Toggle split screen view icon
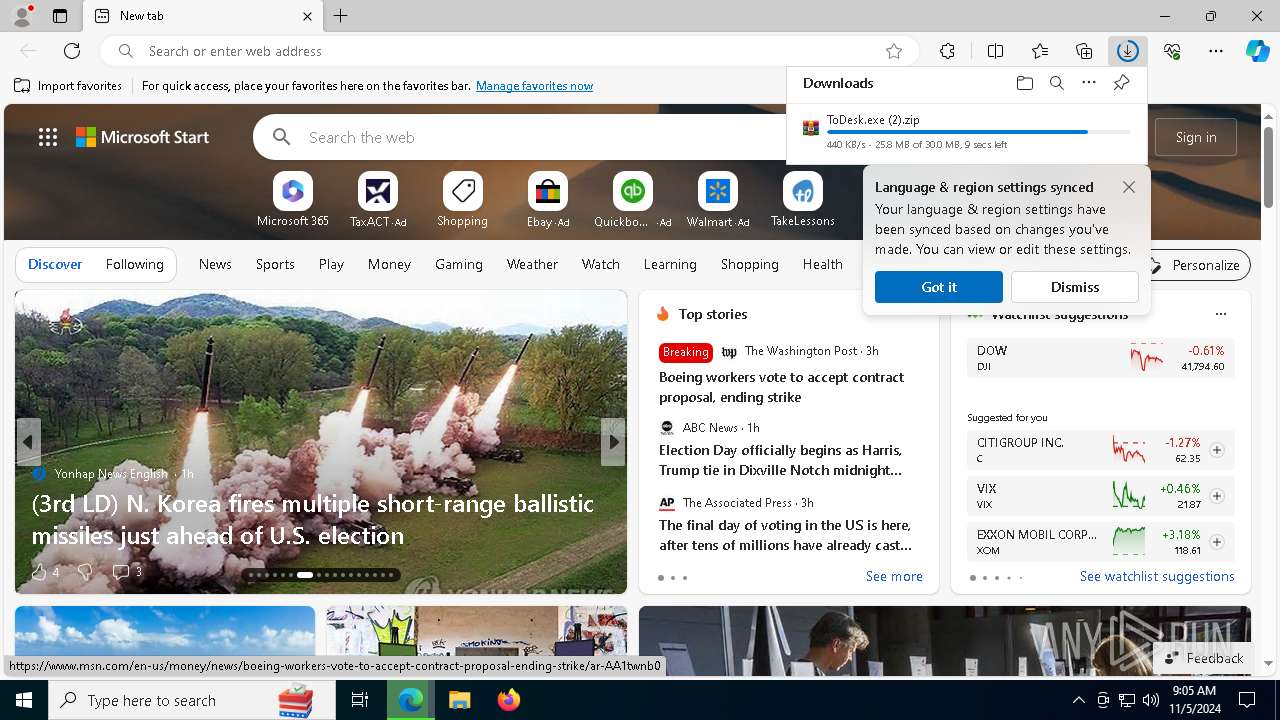This screenshot has width=1280, height=720. click(995, 51)
